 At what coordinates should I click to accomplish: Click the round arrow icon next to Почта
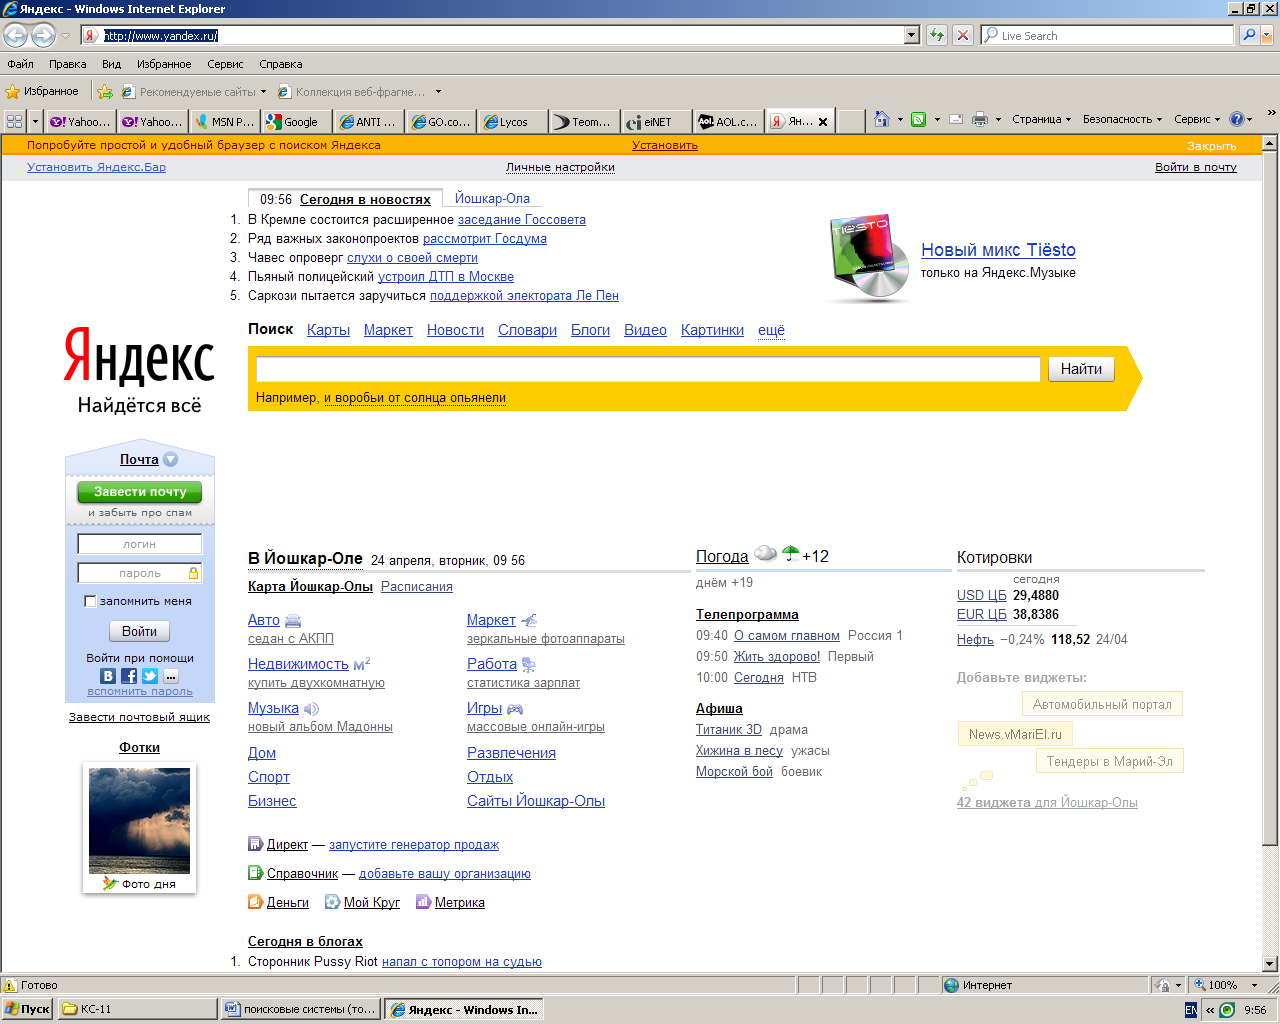pyautogui.click(x=170, y=460)
